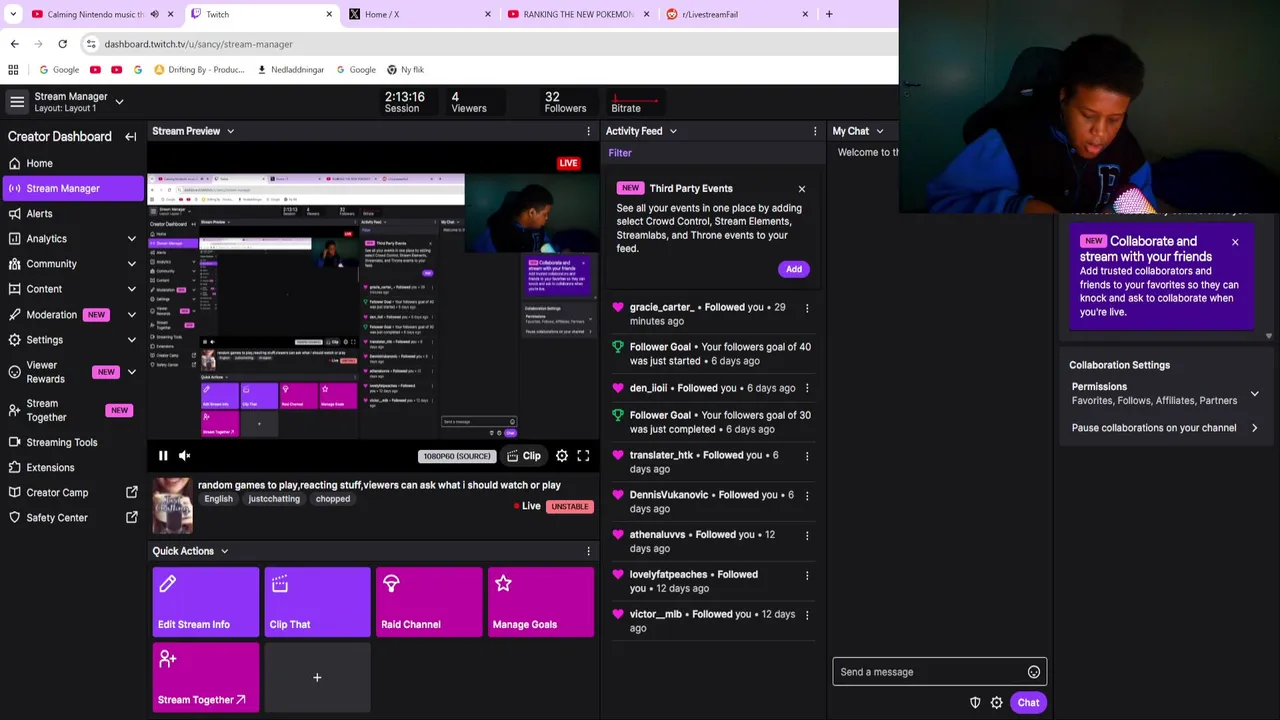Close the Third Party Events notice
Image resolution: width=1280 pixels, height=720 pixels.
[801, 188]
